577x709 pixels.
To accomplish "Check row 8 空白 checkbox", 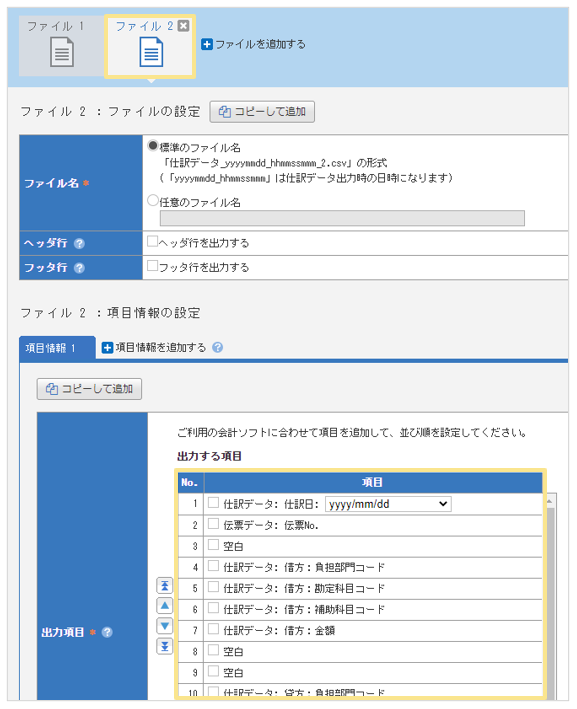I will [213, 650].
